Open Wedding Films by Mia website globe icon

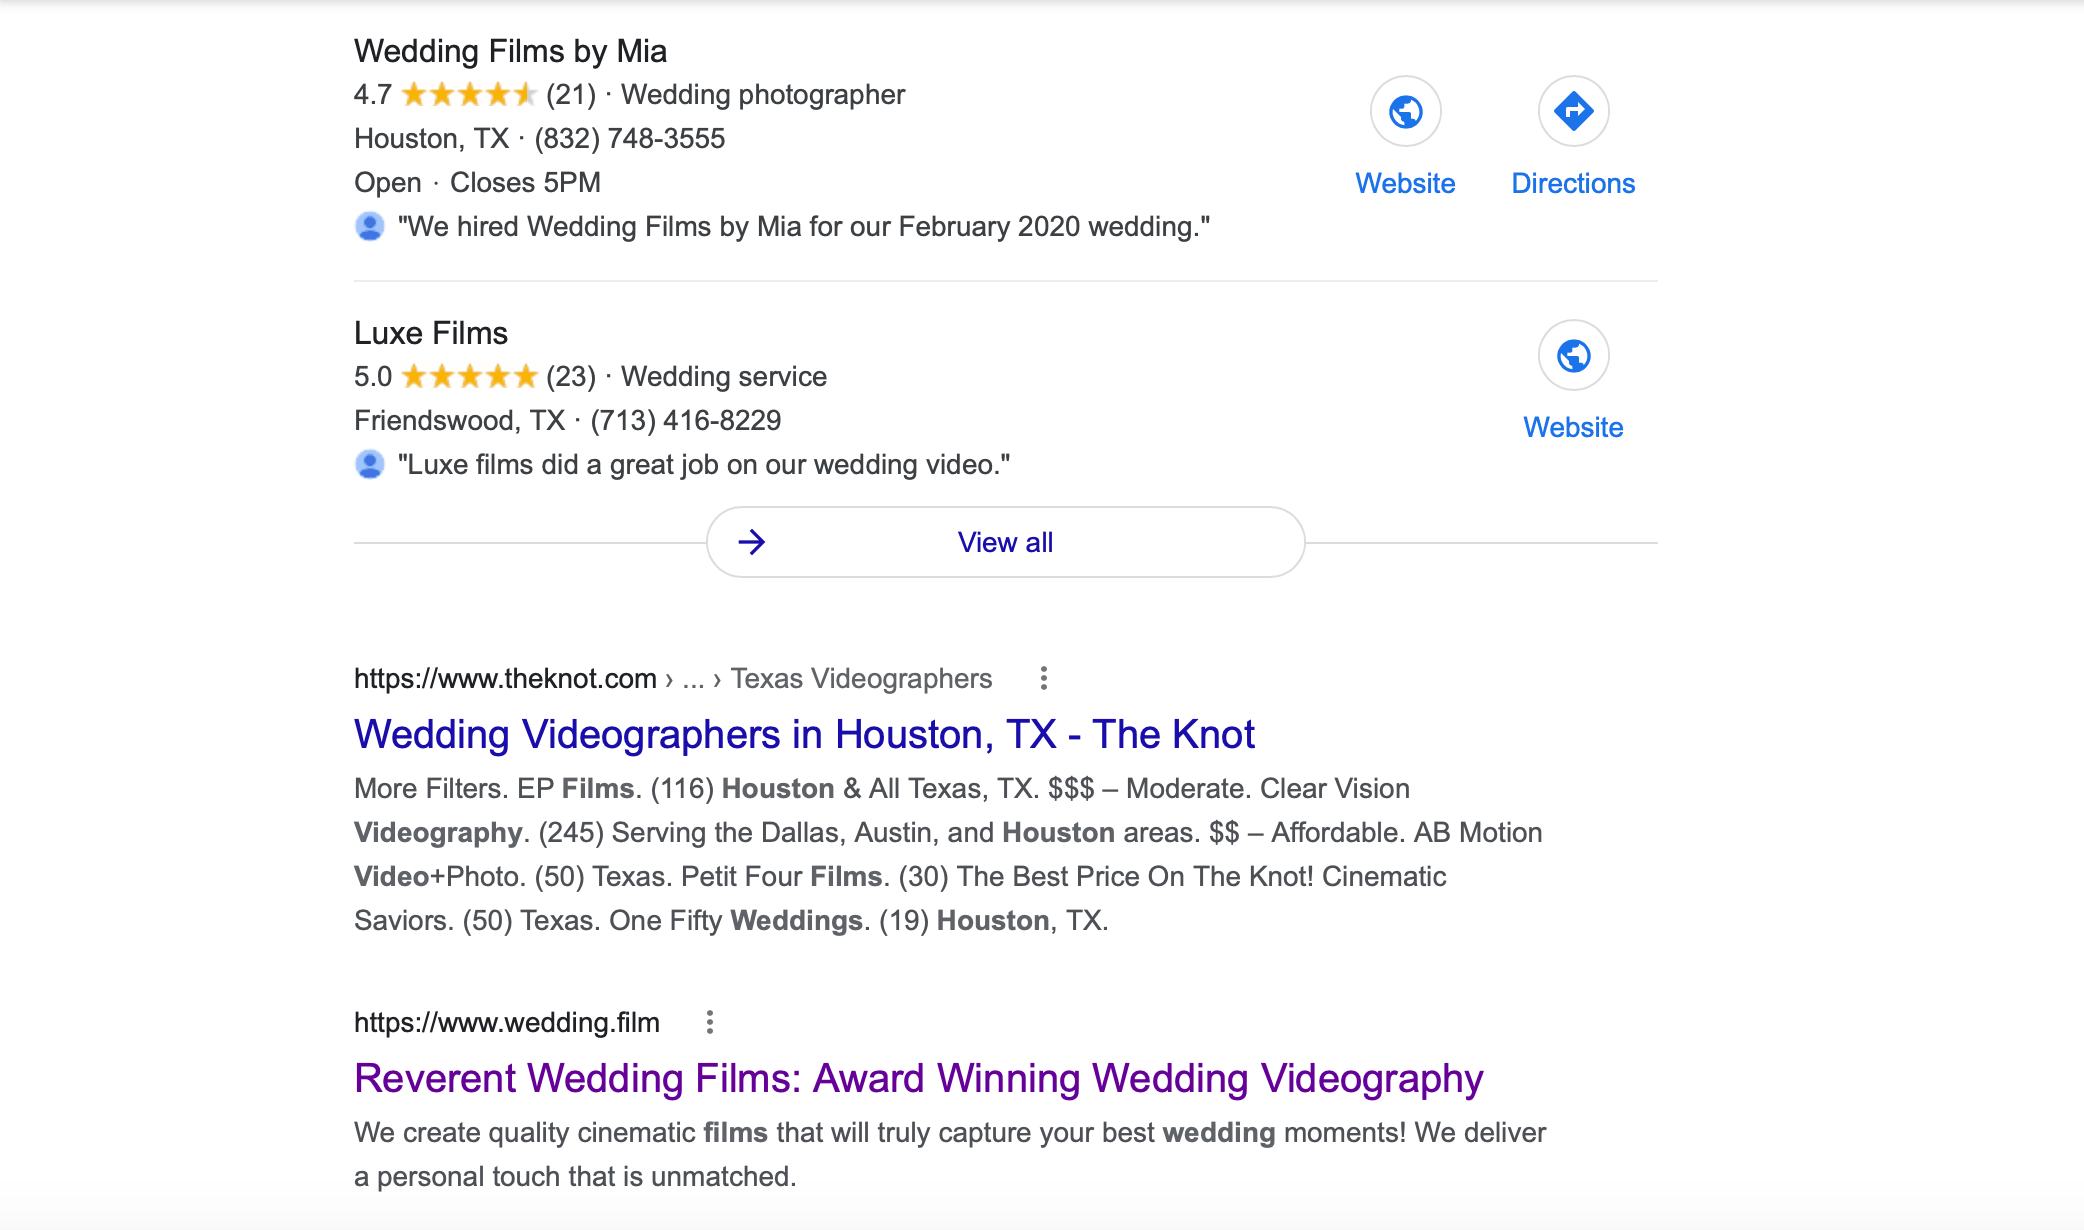click(1405, 111)
